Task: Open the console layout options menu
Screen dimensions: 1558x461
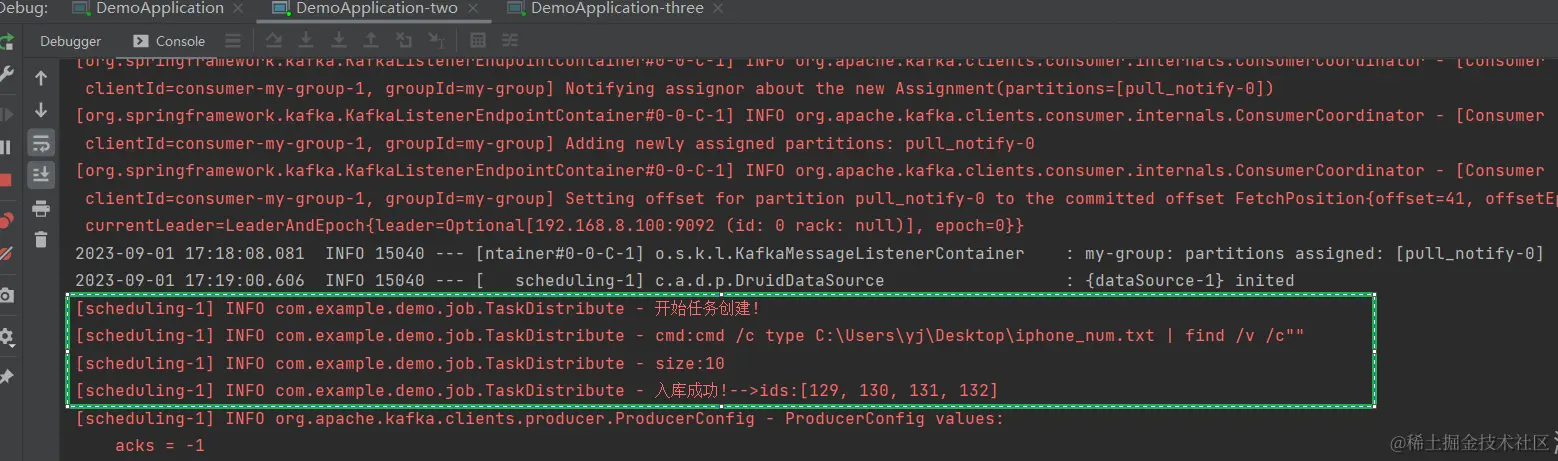Action: click(x=233, y=41)
